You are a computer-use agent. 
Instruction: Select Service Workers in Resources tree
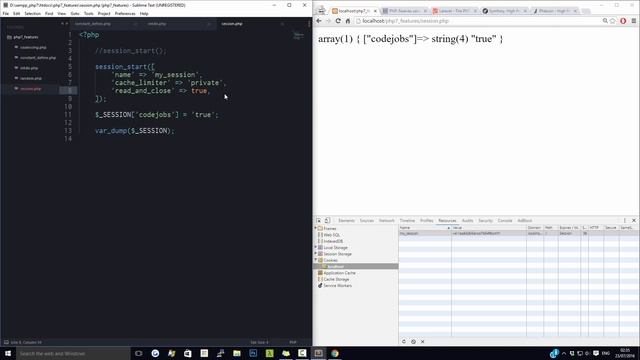[x=337, y=286]
